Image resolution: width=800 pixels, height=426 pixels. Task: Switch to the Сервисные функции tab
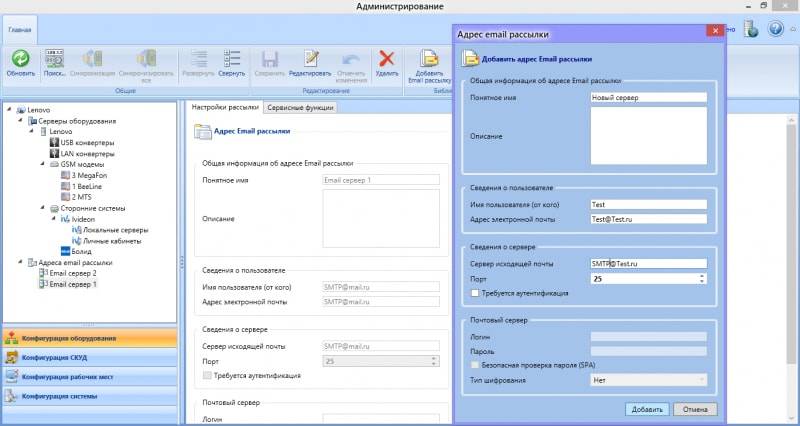pyautogui.click(x=300, y=107)
